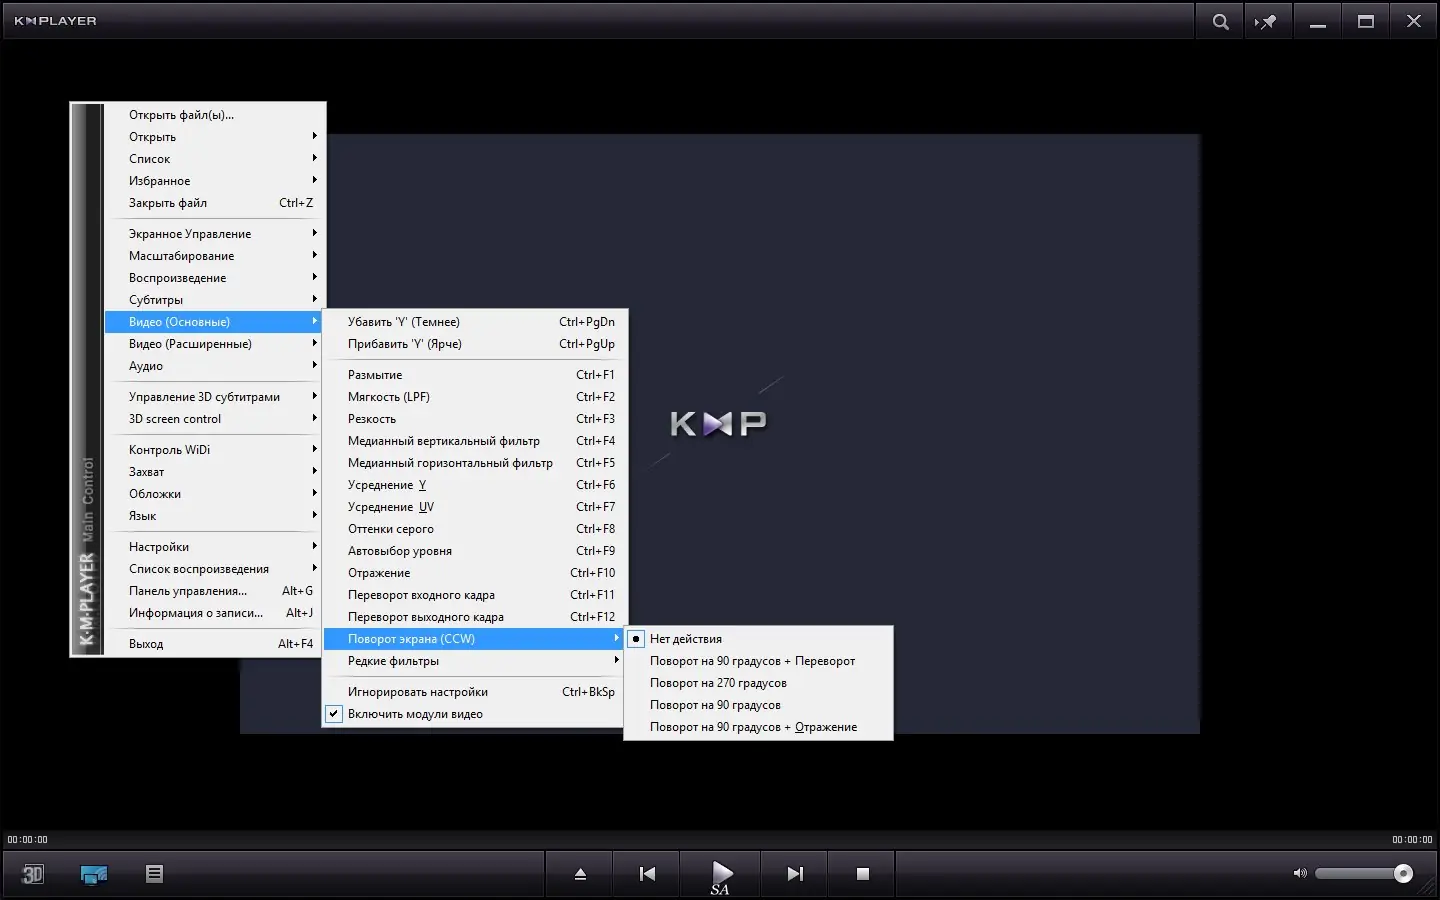Click 'Панель управления...' menu item
This screenshot has height=900, width=1440.
pos(213,591)
